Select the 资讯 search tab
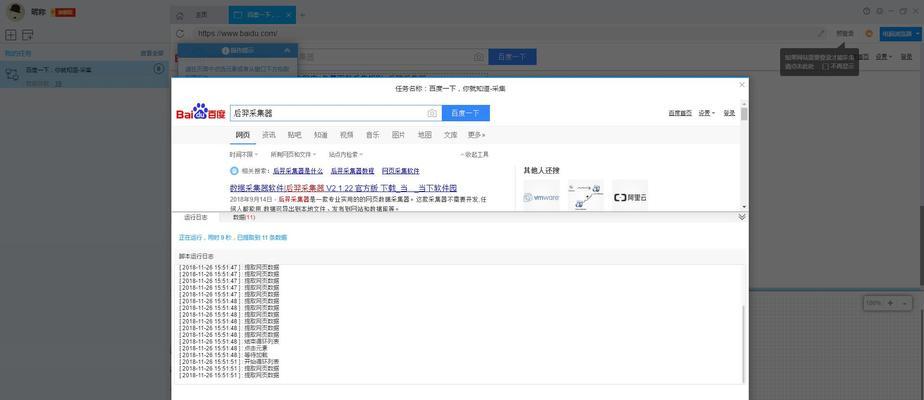The height and width of the screenshot is (400, 924). point(269,135)
